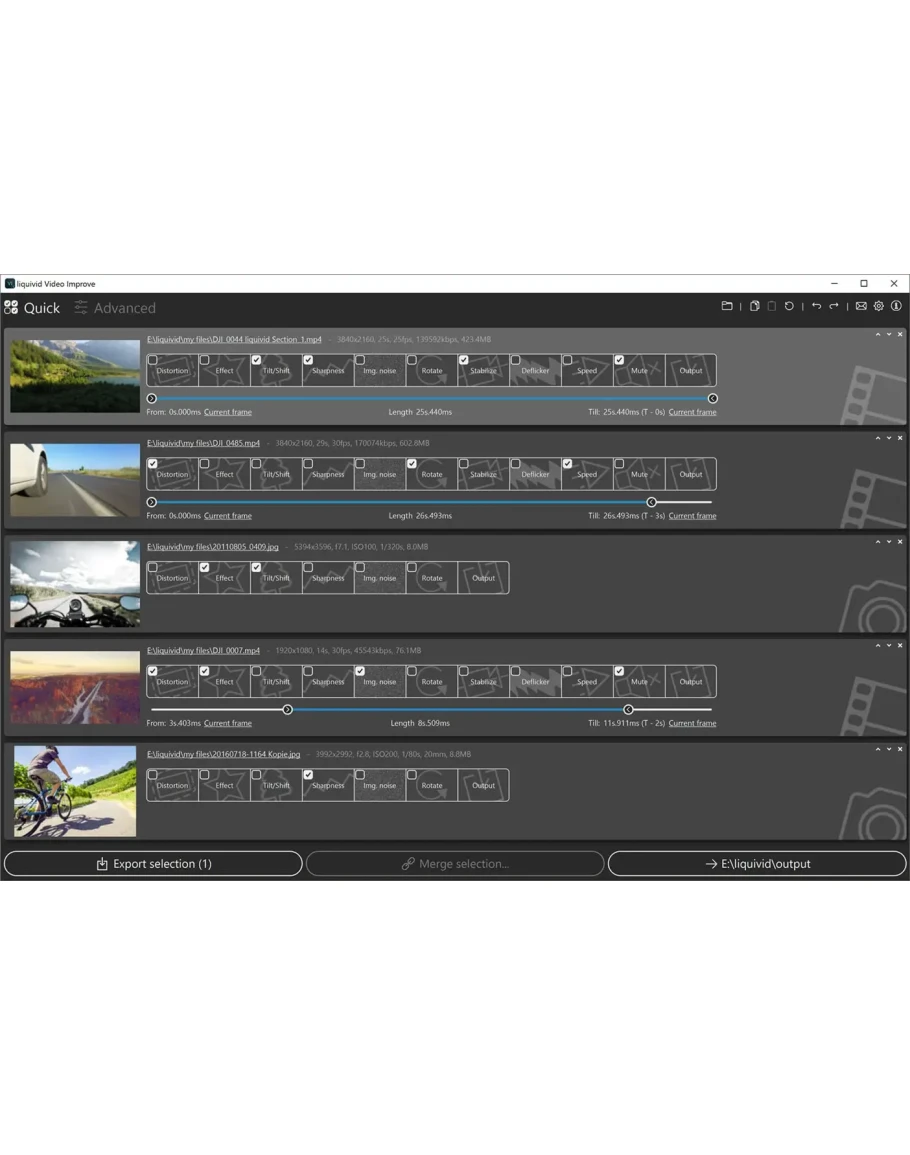The image size is (910, 1155).
Task: Click end trim handle on DJI_0485.mp4 slider
Action: click(x=652, y=502)
